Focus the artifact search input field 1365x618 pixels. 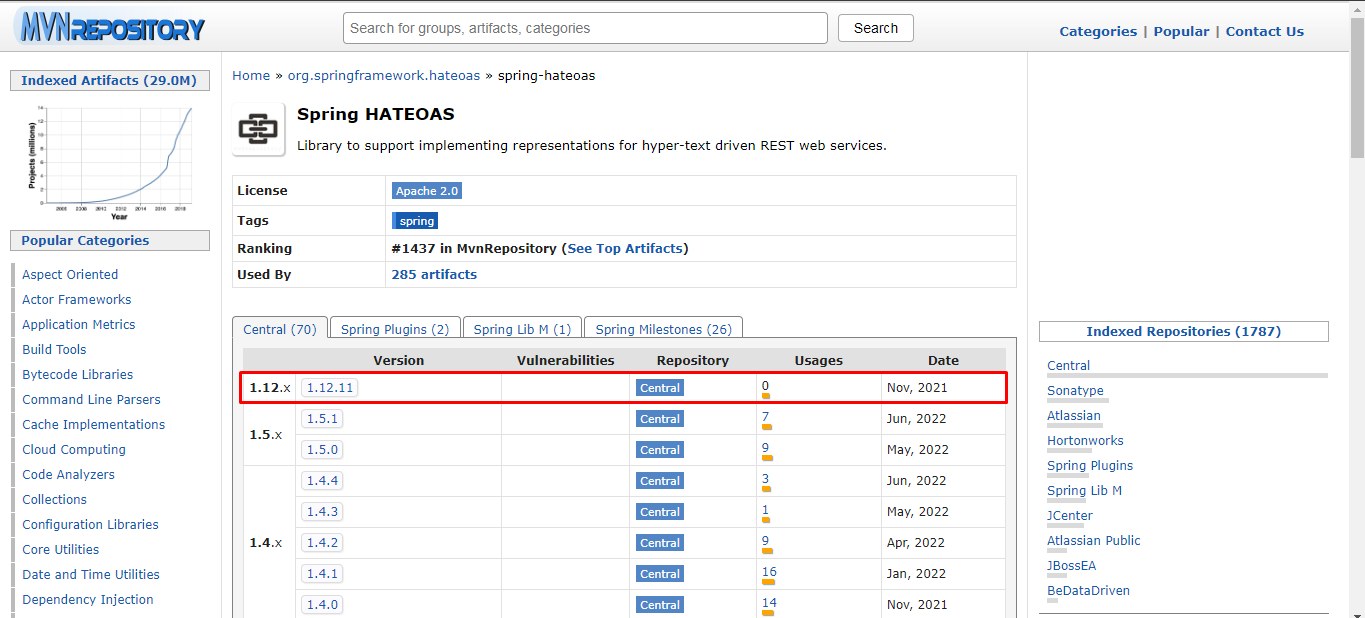tap(585, 28)
